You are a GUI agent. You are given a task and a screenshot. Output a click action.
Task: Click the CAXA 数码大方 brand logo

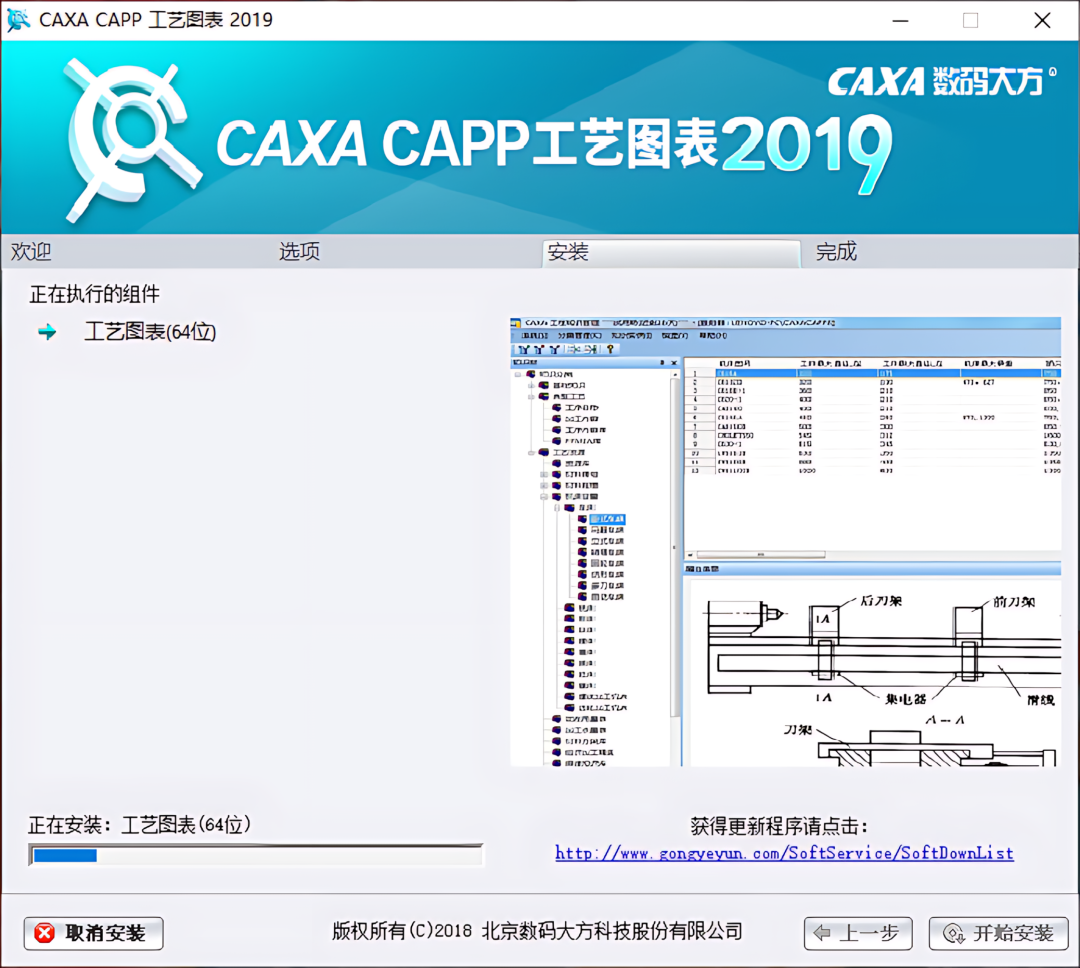pos(942,81)
